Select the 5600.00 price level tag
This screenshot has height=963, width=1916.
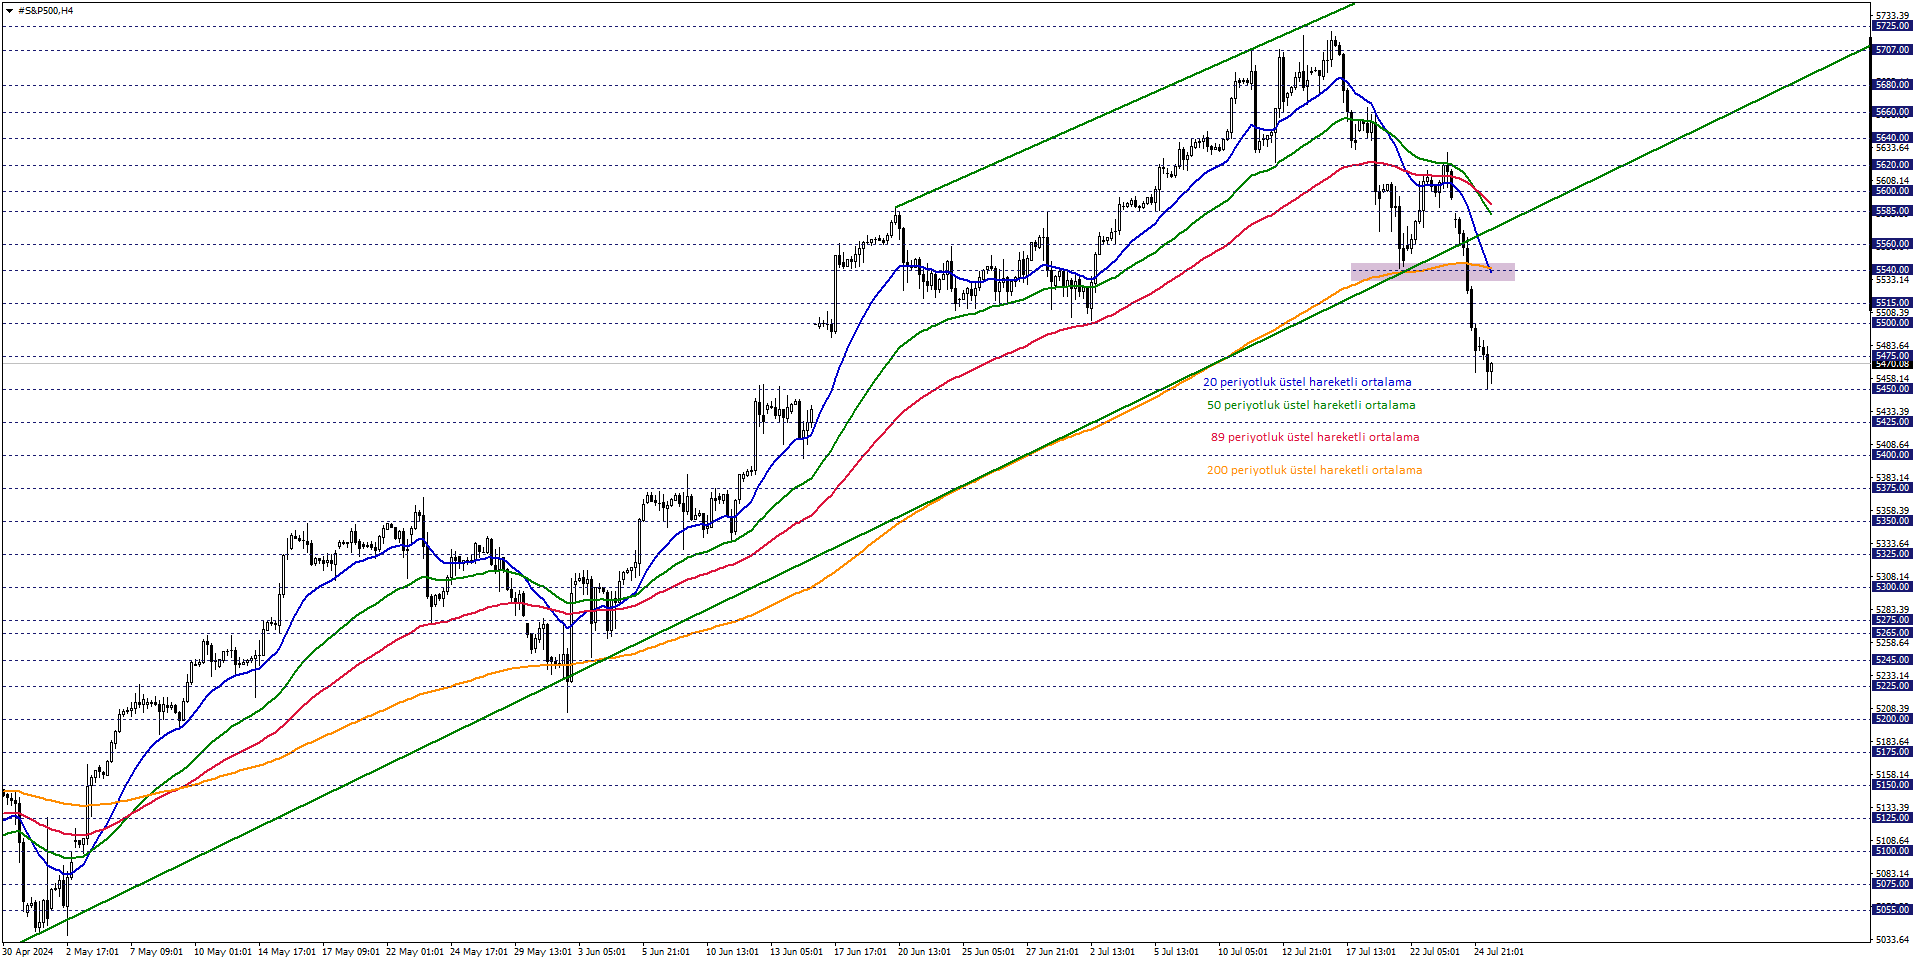point(1892,191)
